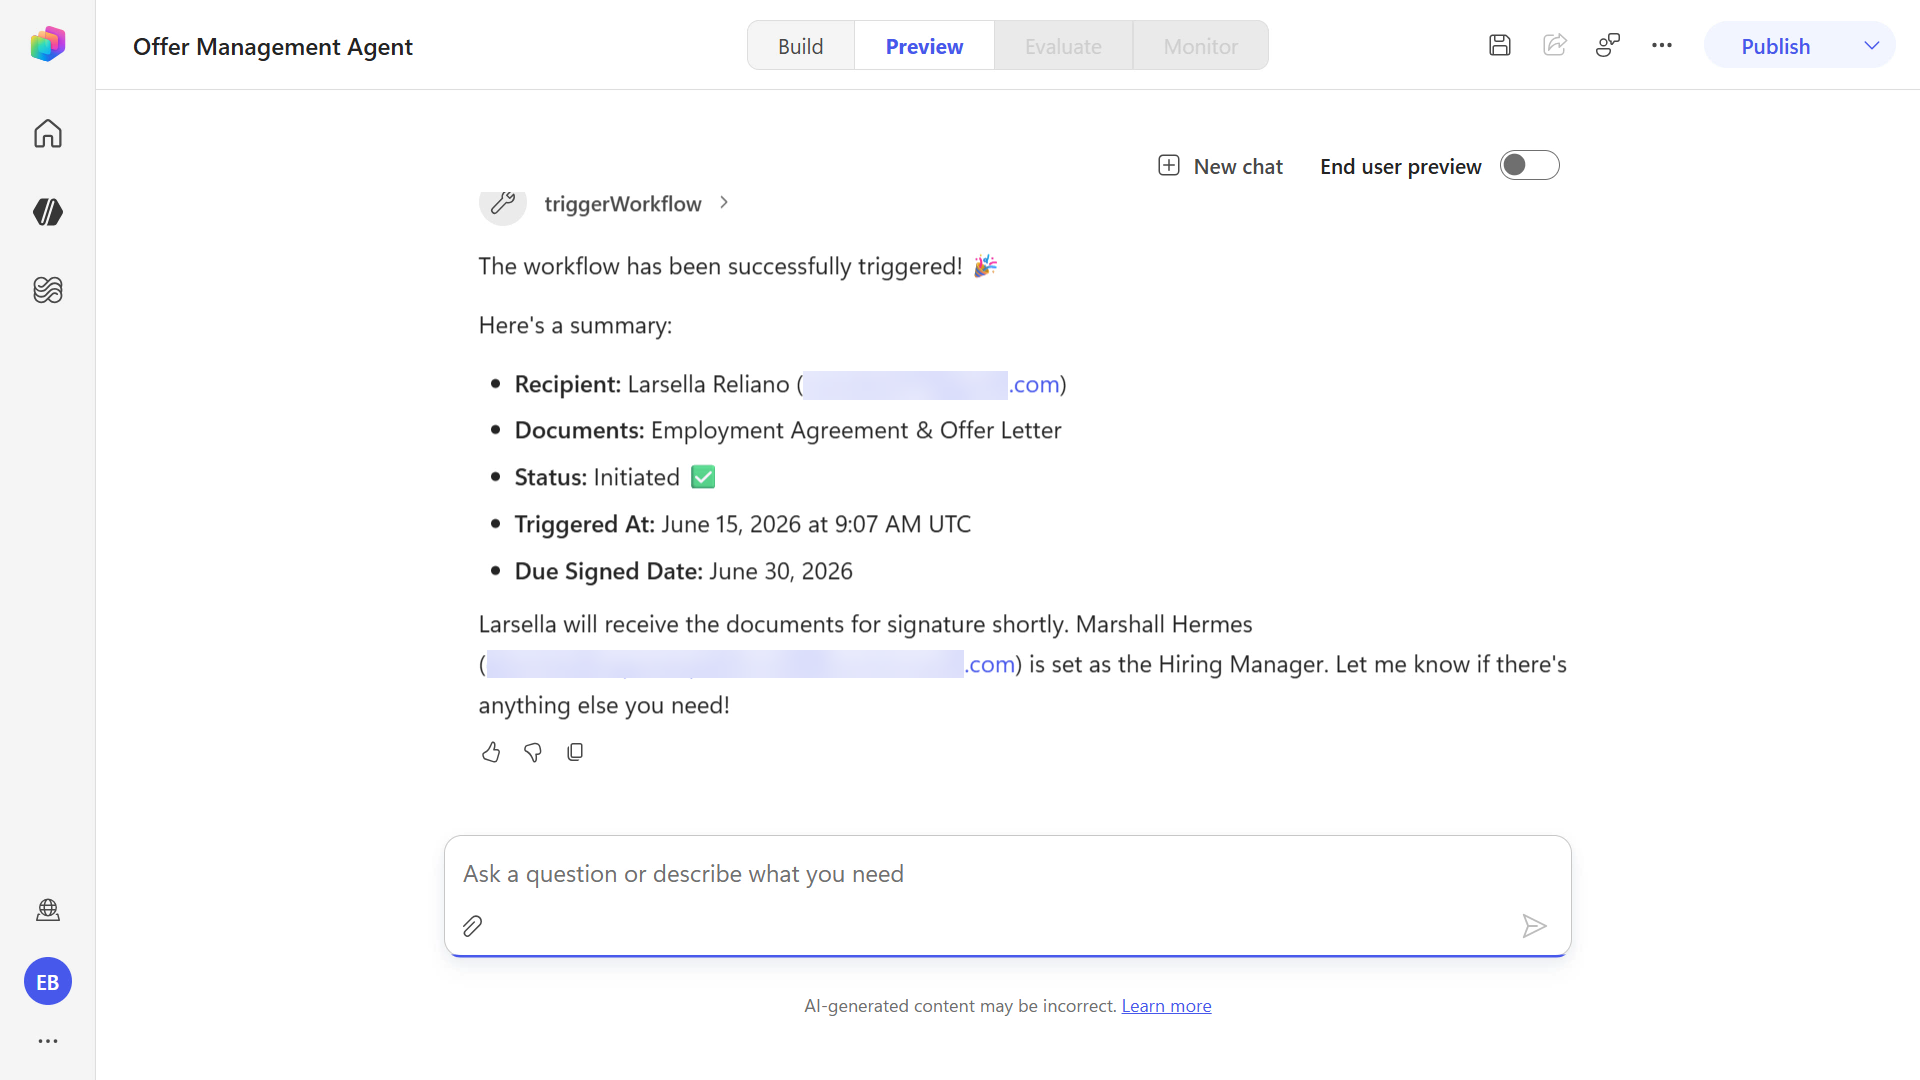The height and width of the screenshot is (1080, 1920).
Task: Click the share icon in top toolbar
Action: pos(1554,45)
